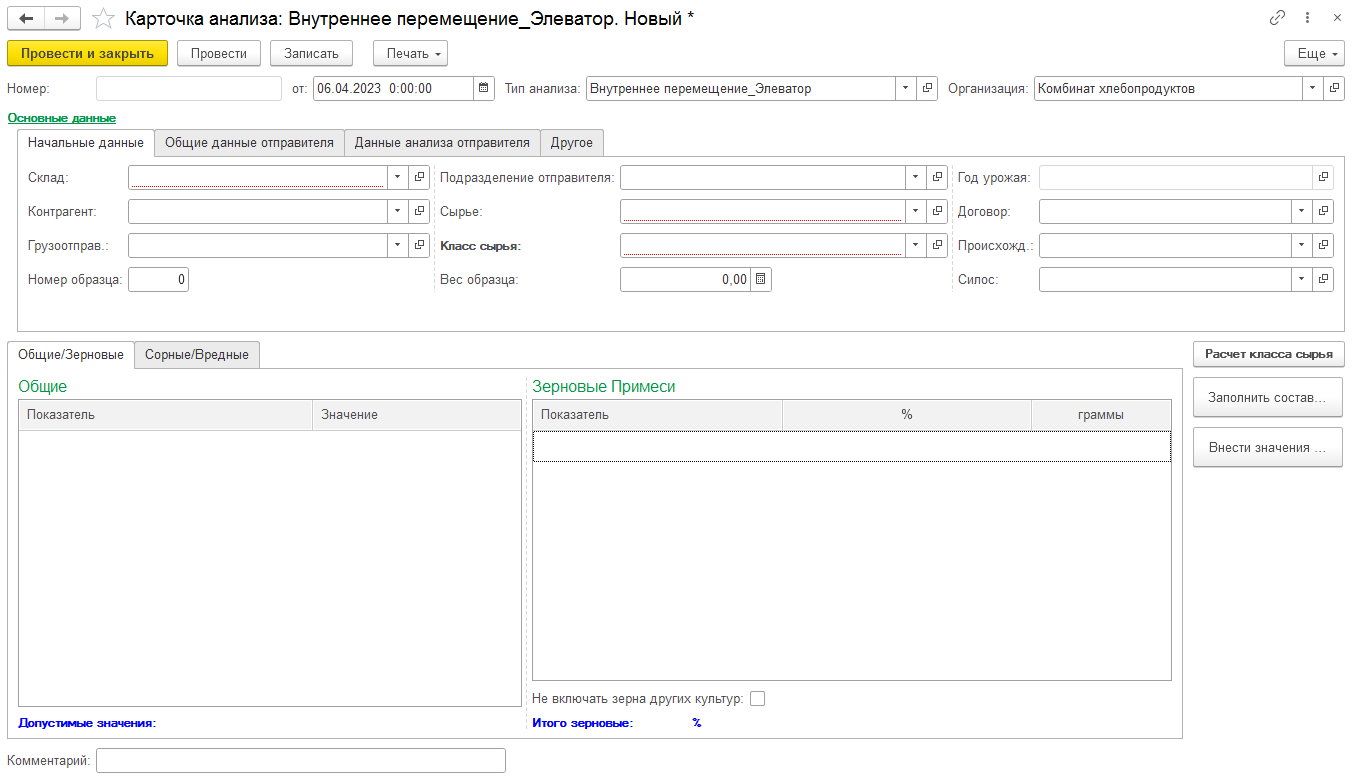
Task: Focus the Вес образца value field
Action: tap(685, 280)
